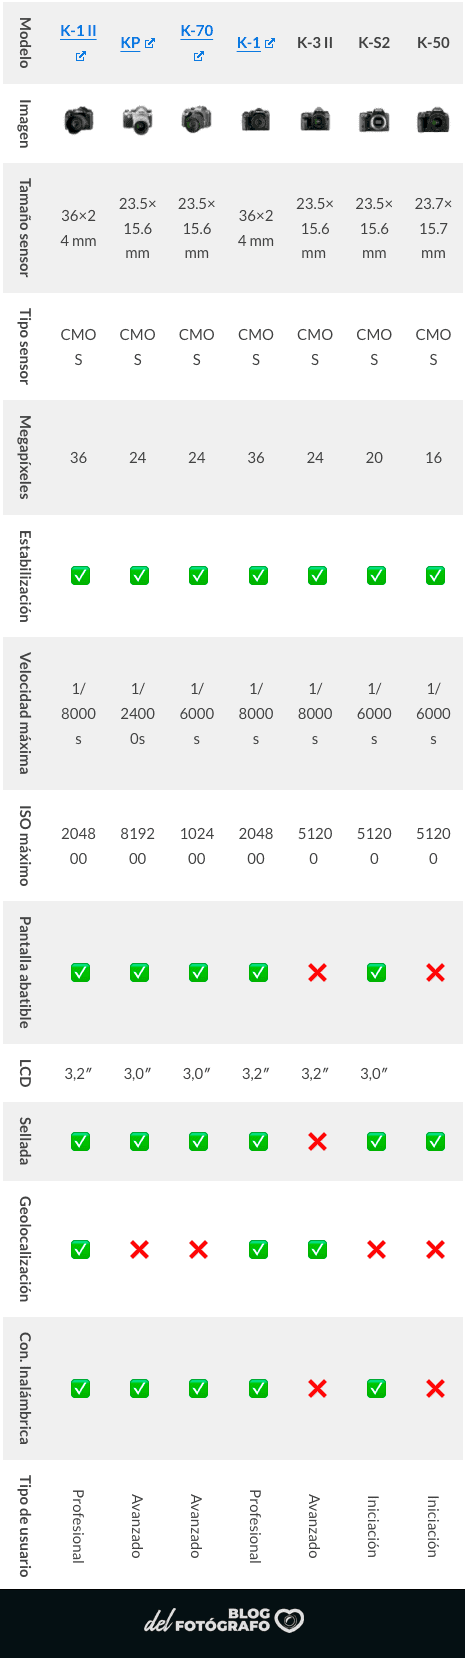The width and height of the screenshot is (465, 1658).
Task: Click the Blog del Fotógrafo logo
Action: [x=224, y=1620]
